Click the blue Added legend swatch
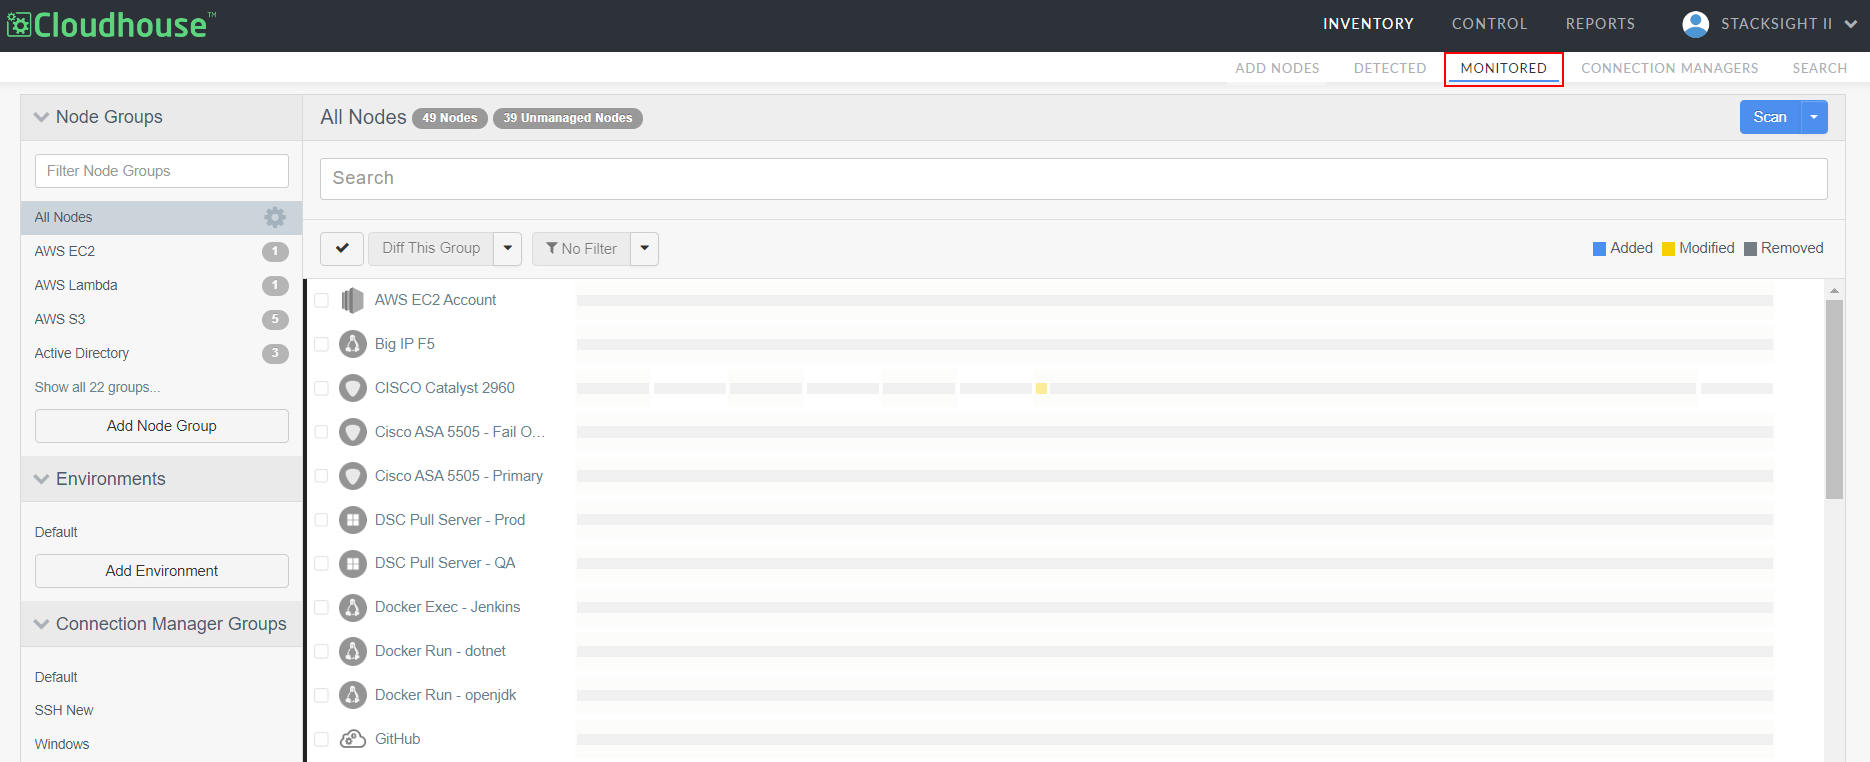The width and height of the screenshot is (1870, 762). tap(1599, 249)
